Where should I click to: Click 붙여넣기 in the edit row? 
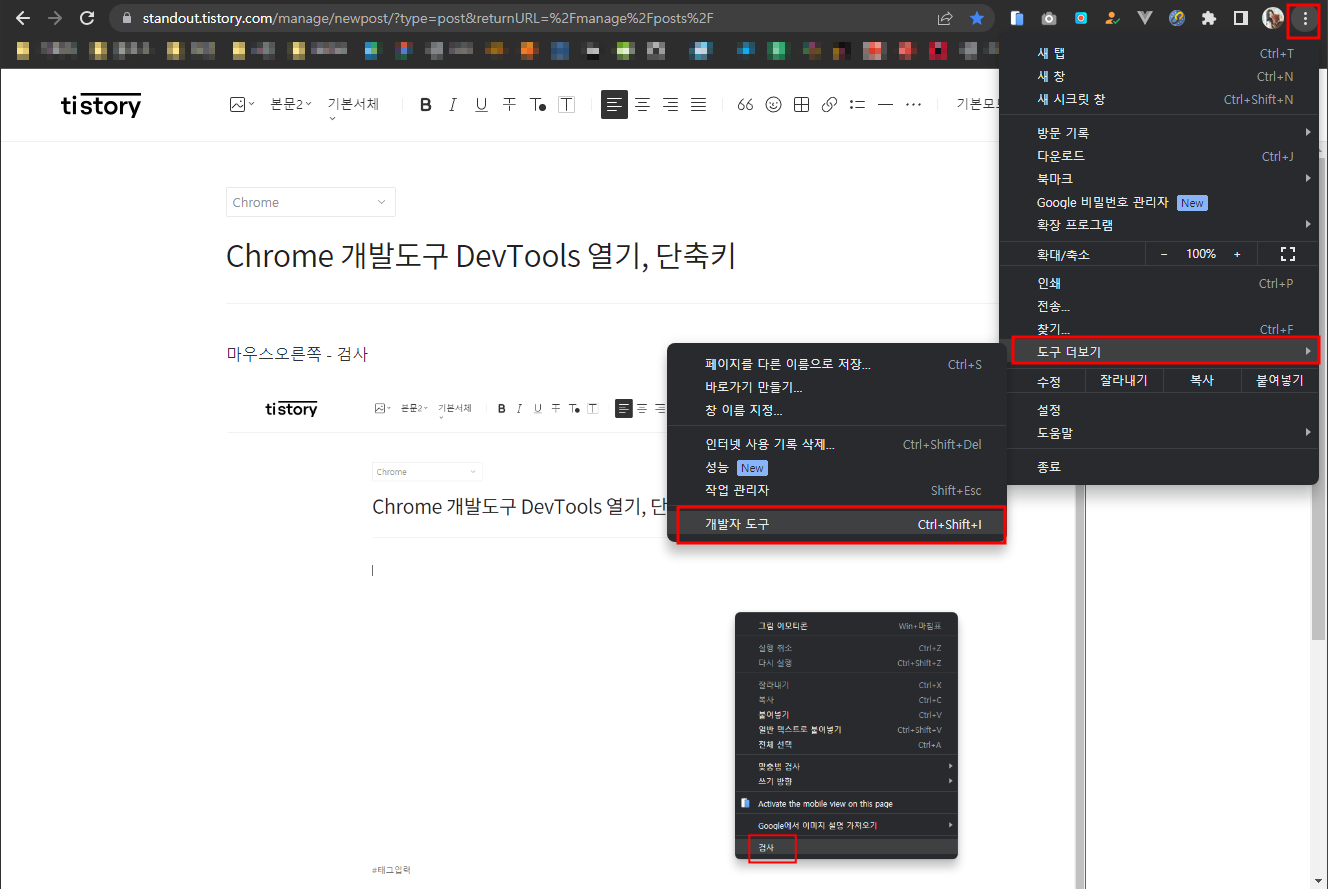pos(1280,380)
